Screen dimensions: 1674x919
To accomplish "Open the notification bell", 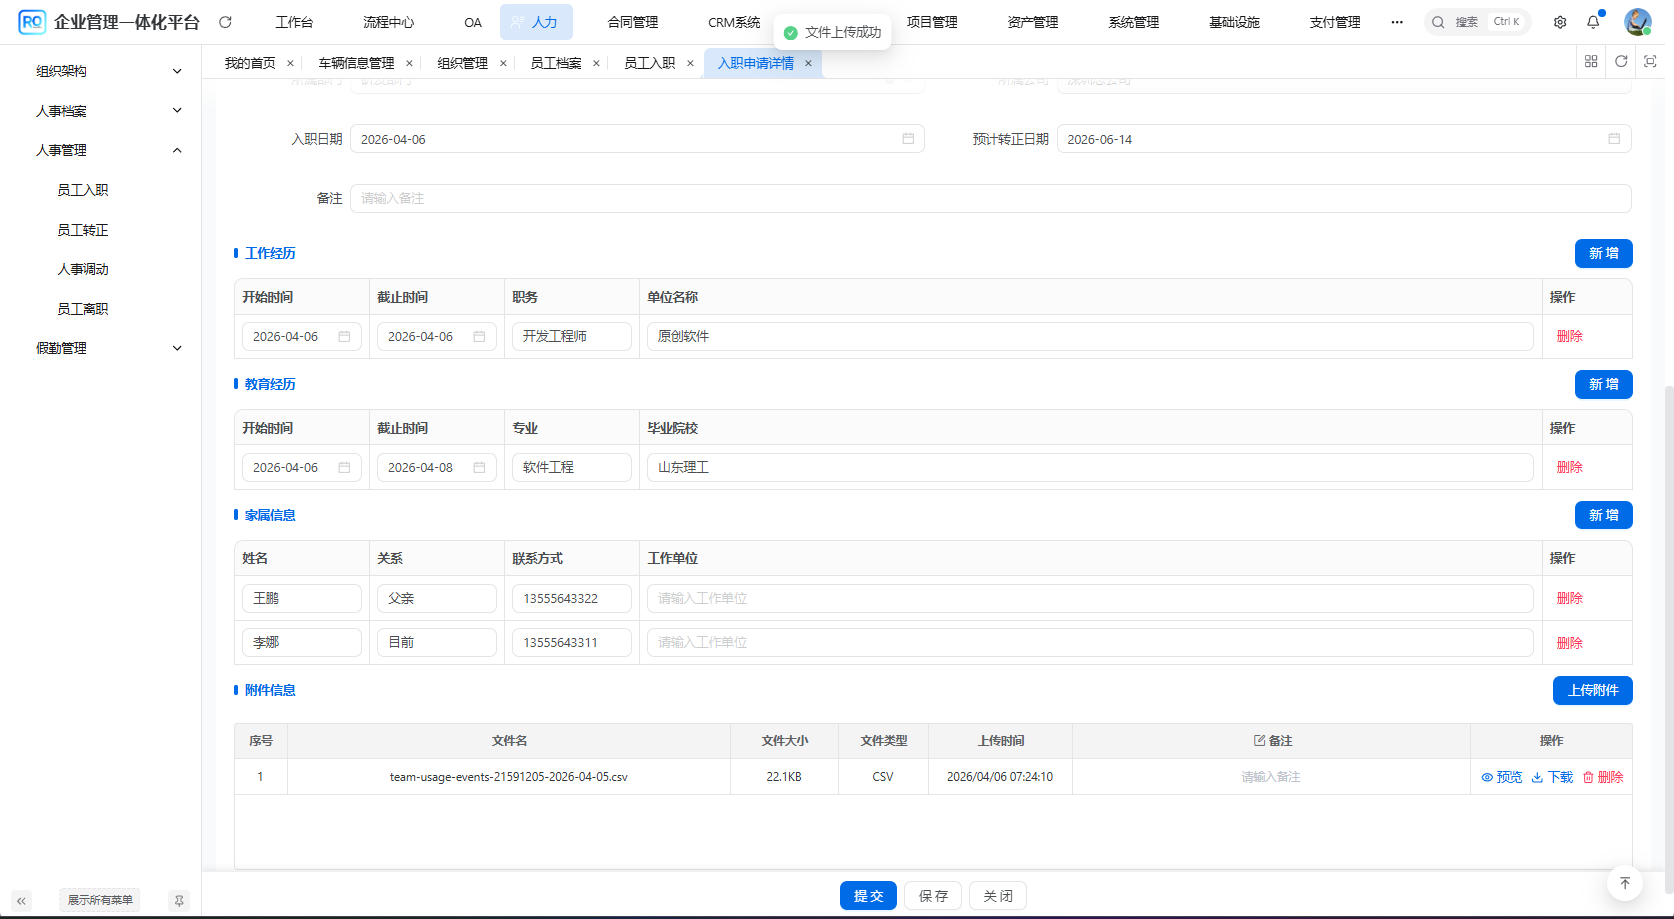I will coord(1593,22).
